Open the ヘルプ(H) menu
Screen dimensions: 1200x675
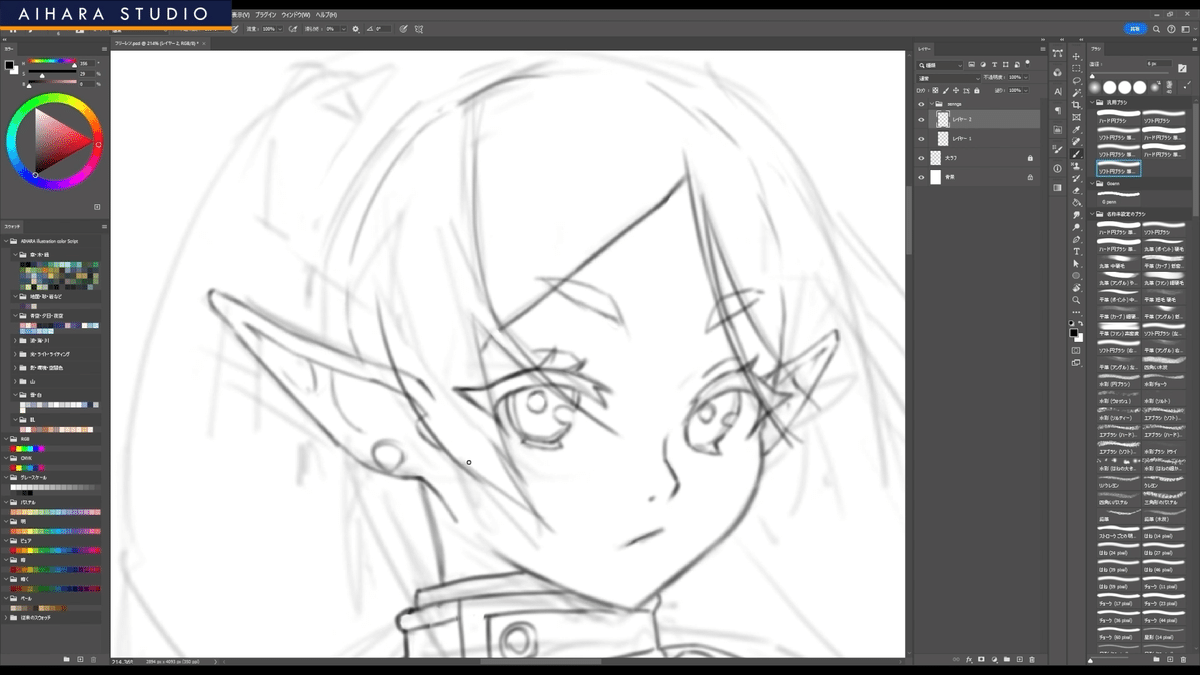[326, 15]
